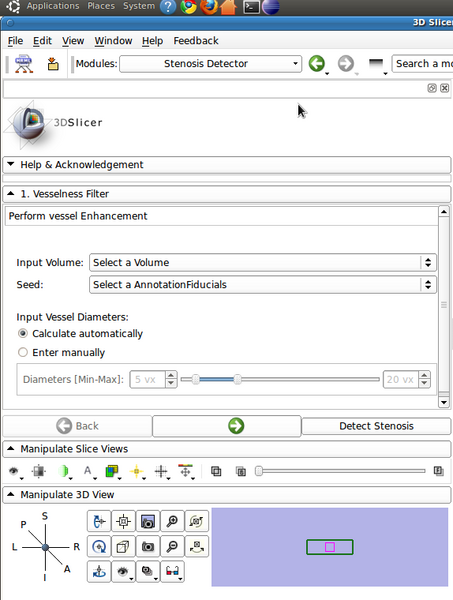Open the 3D background color cubes menu

(148, 572)
